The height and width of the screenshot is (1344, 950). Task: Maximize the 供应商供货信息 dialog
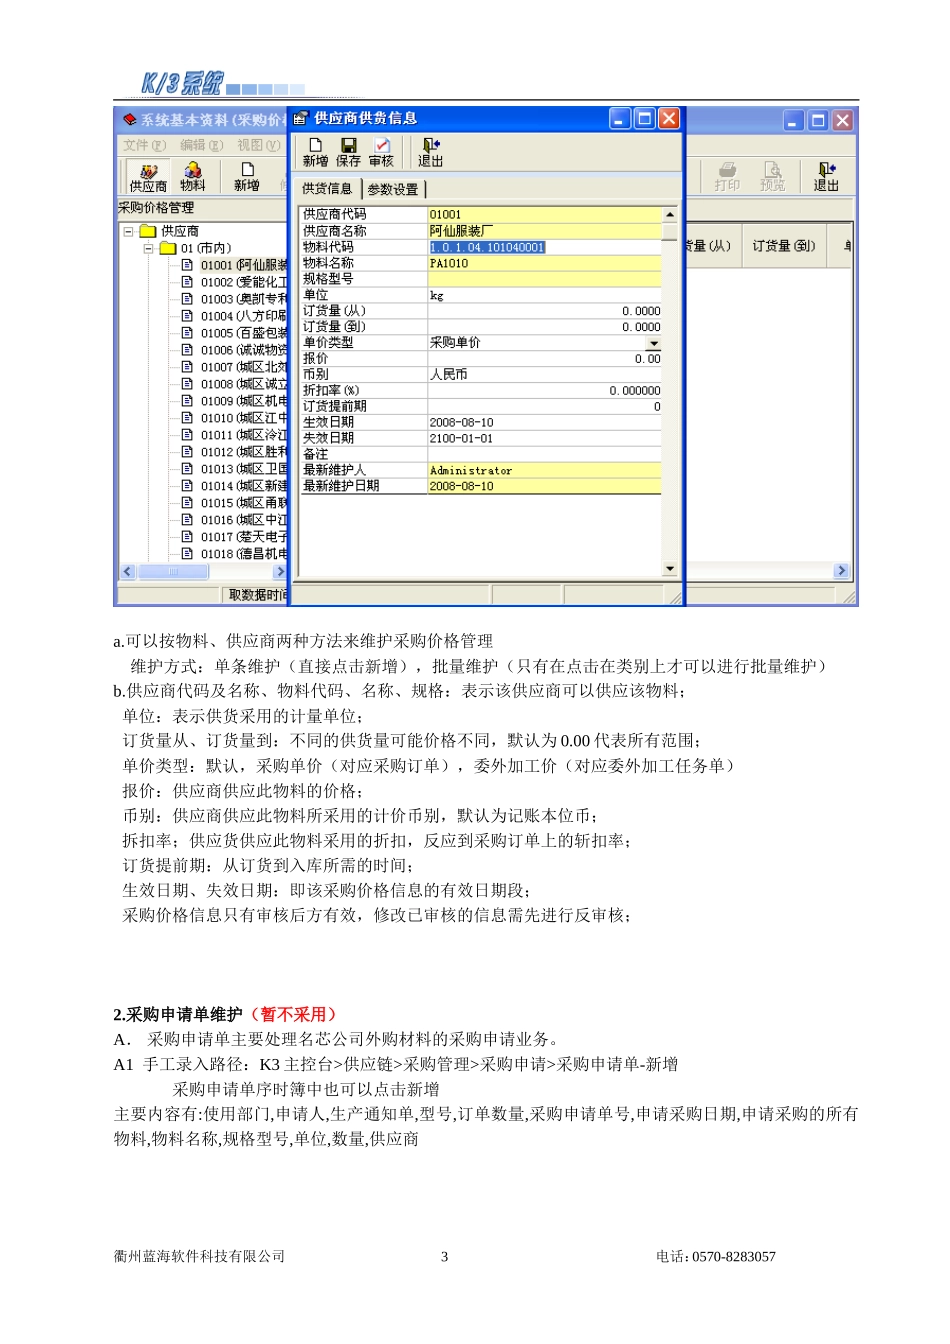(645, 119)
